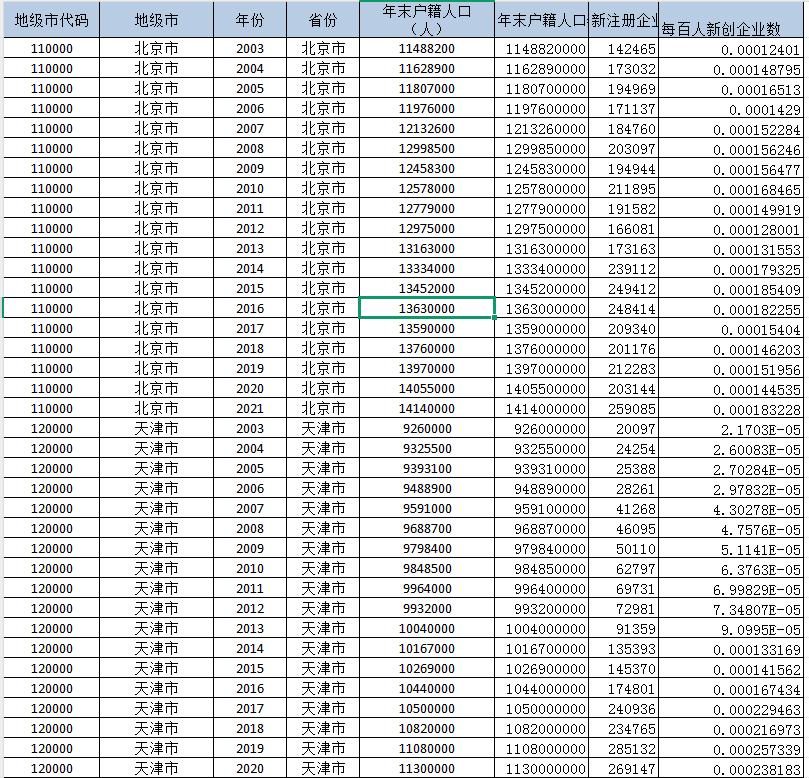Select new enterprises cell 62797
The height and width of the screenshot is (778, 809).
624,569
